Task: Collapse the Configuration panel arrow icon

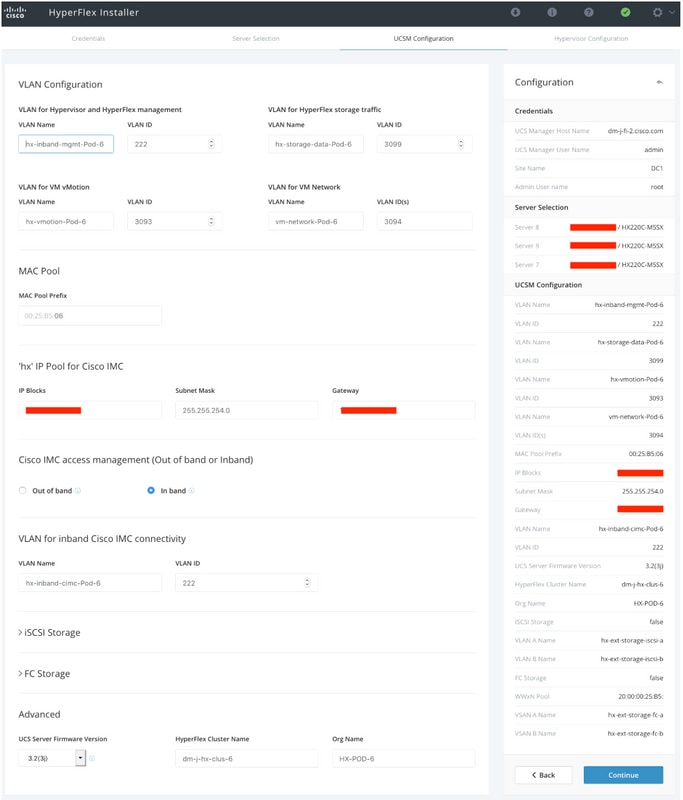Action: [660, 82]
